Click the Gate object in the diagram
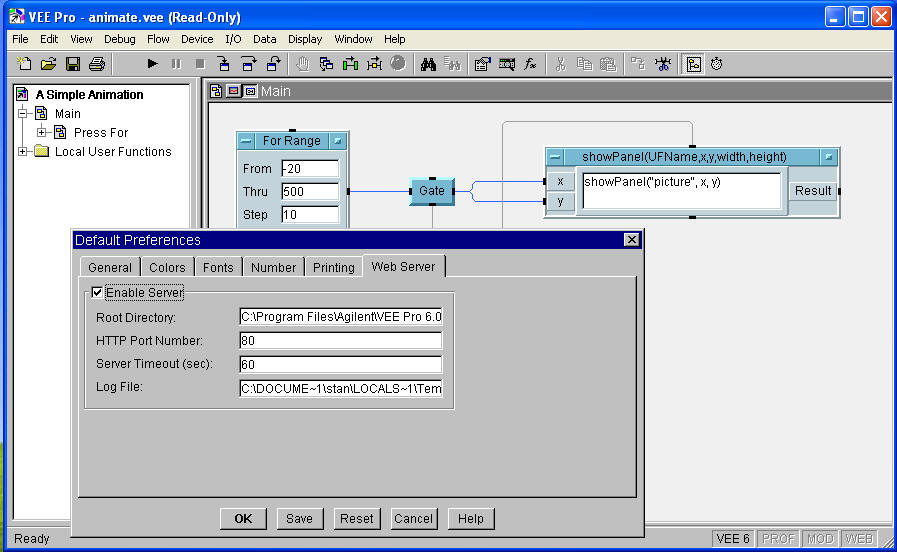897x552 pixels. pyautogui.click(x=431, y=191)
